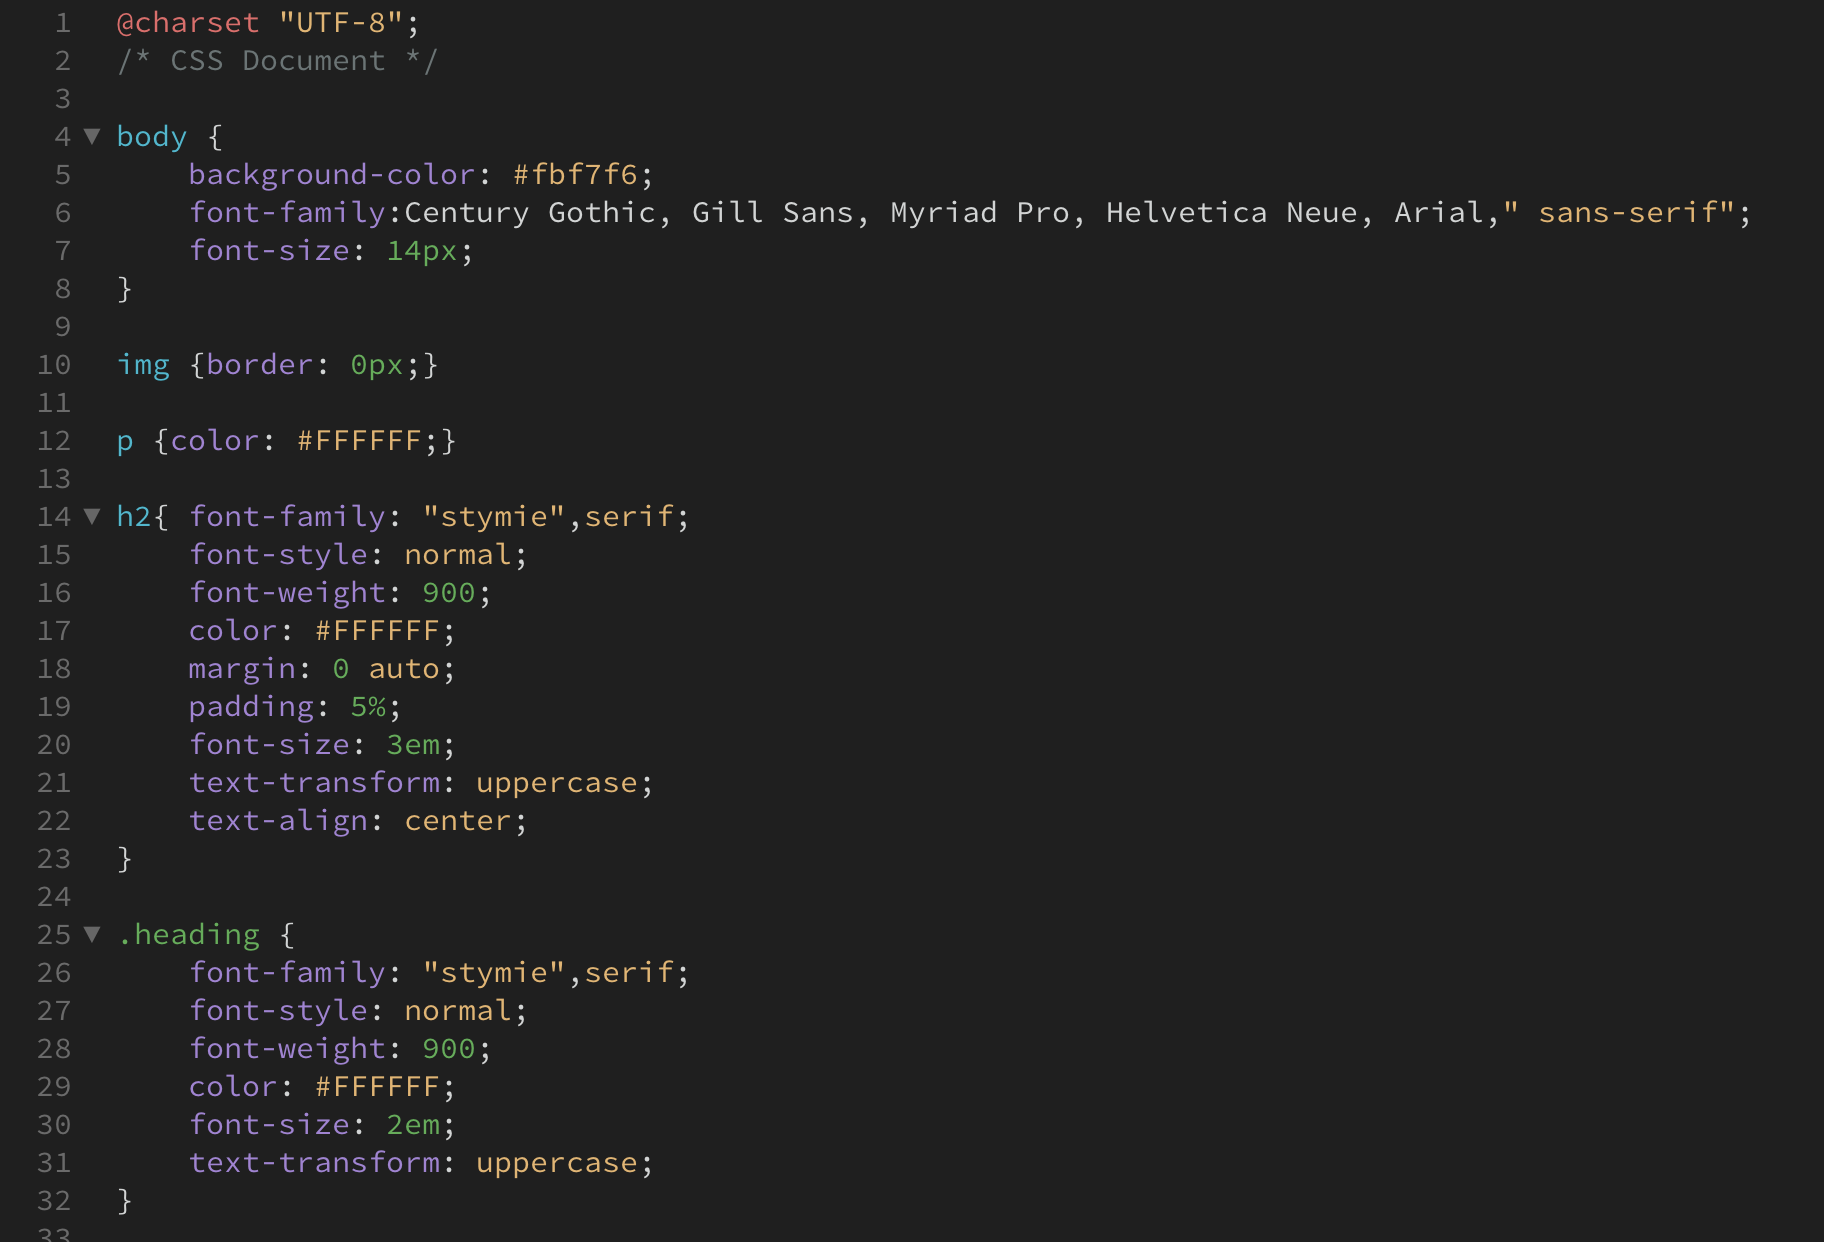The image size is (1824, 1242).
Task: Click #FFFFFF value in the p rule
Action: pos(359,440)
